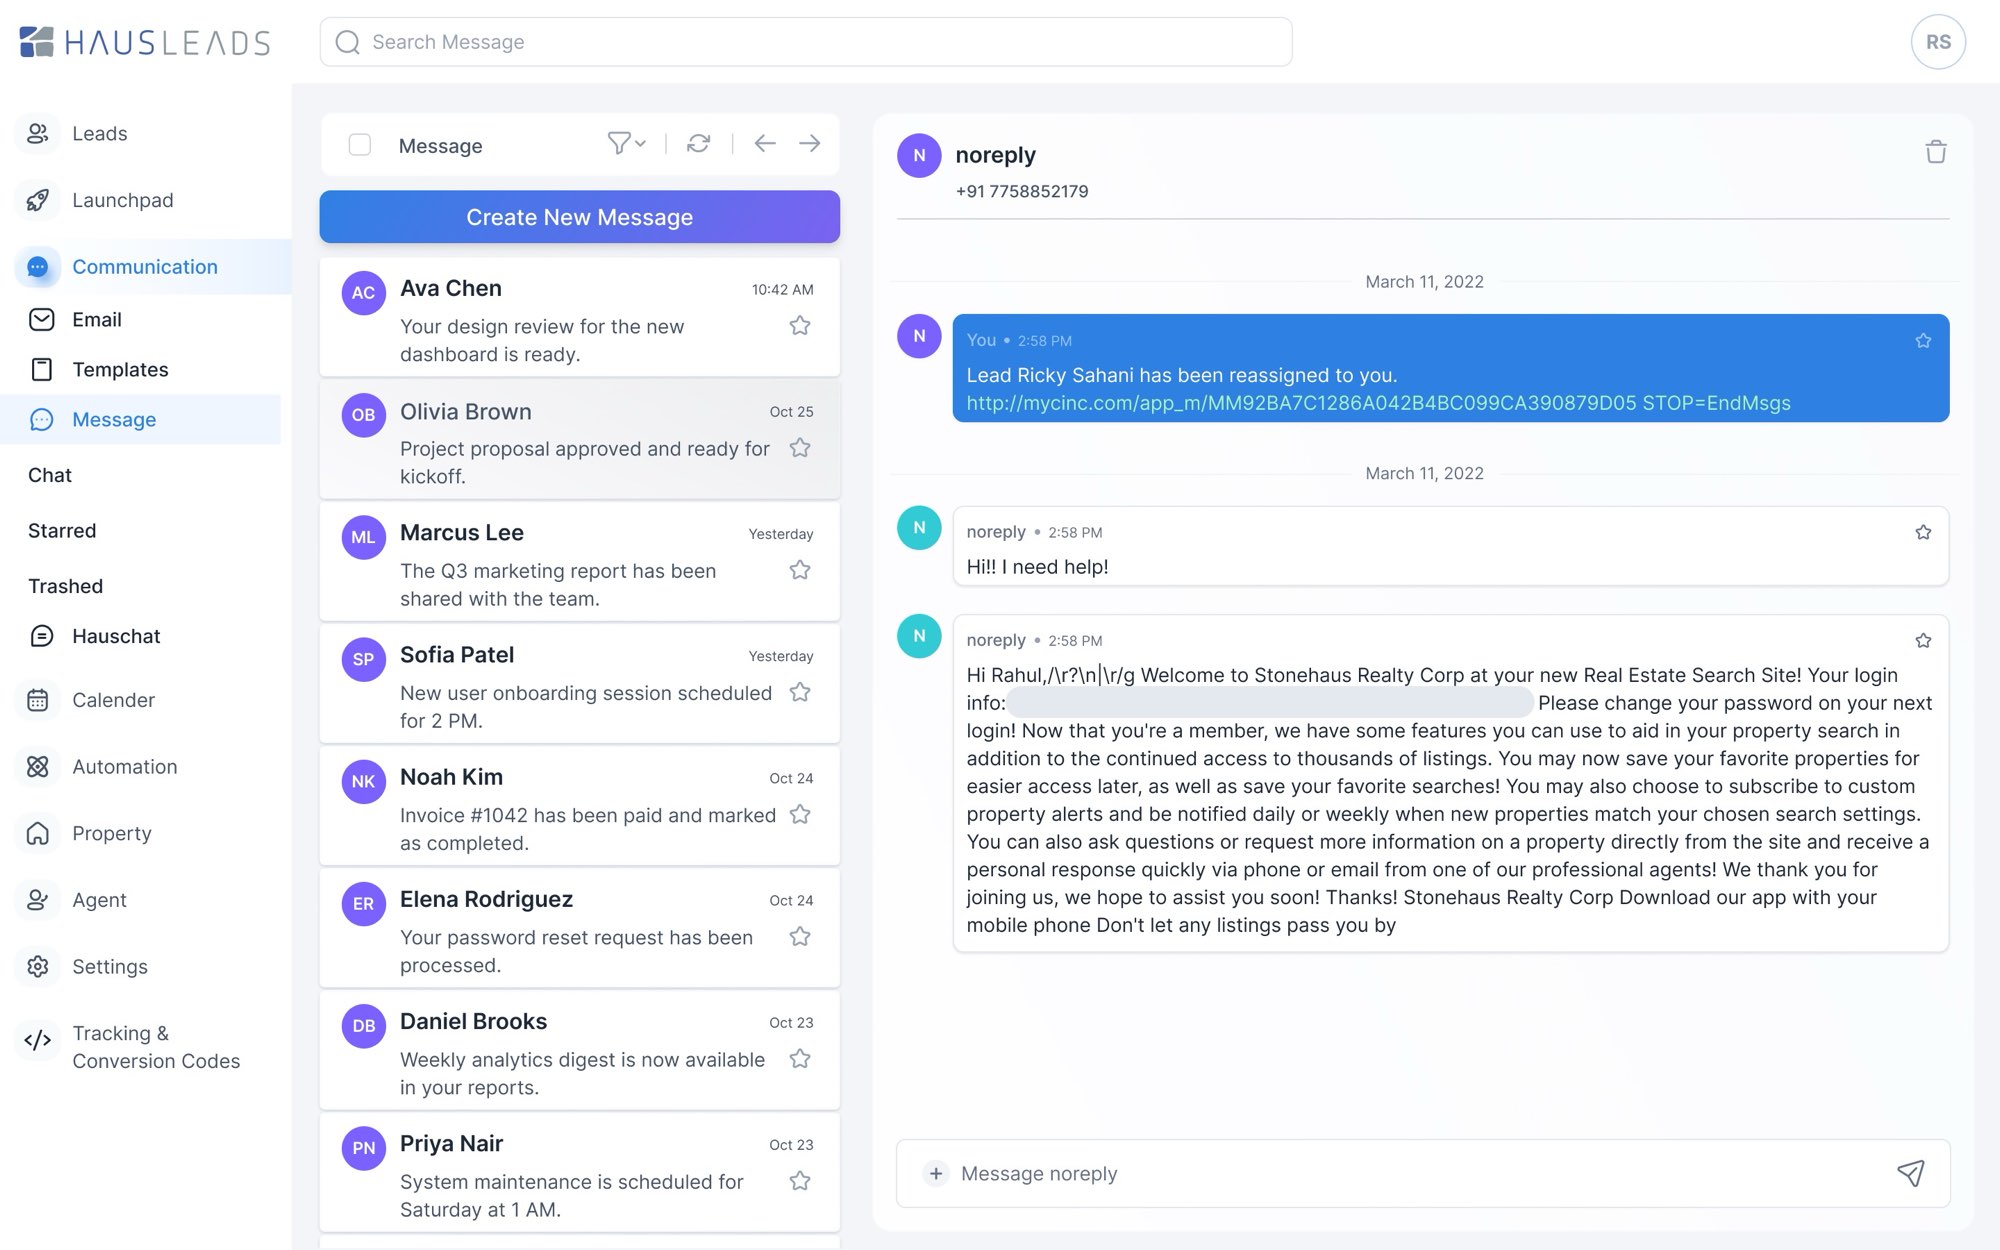Open the message filter dropdown
The image size is (2000, 1250).
coord(626,144)
